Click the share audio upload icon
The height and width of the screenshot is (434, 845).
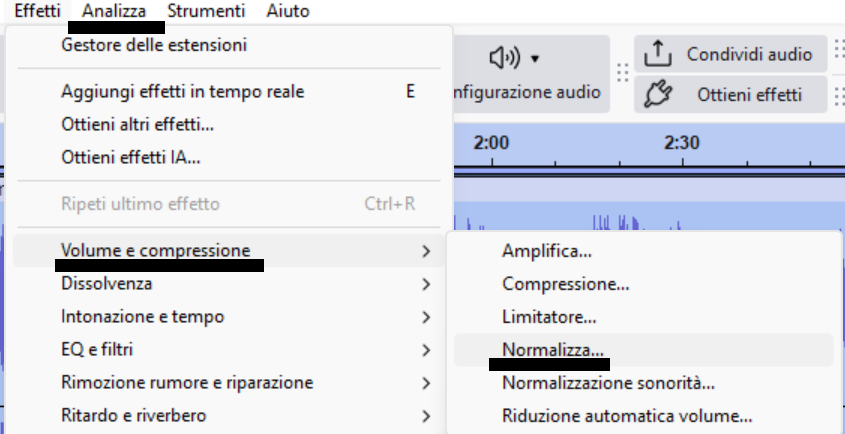pos(657,54)
